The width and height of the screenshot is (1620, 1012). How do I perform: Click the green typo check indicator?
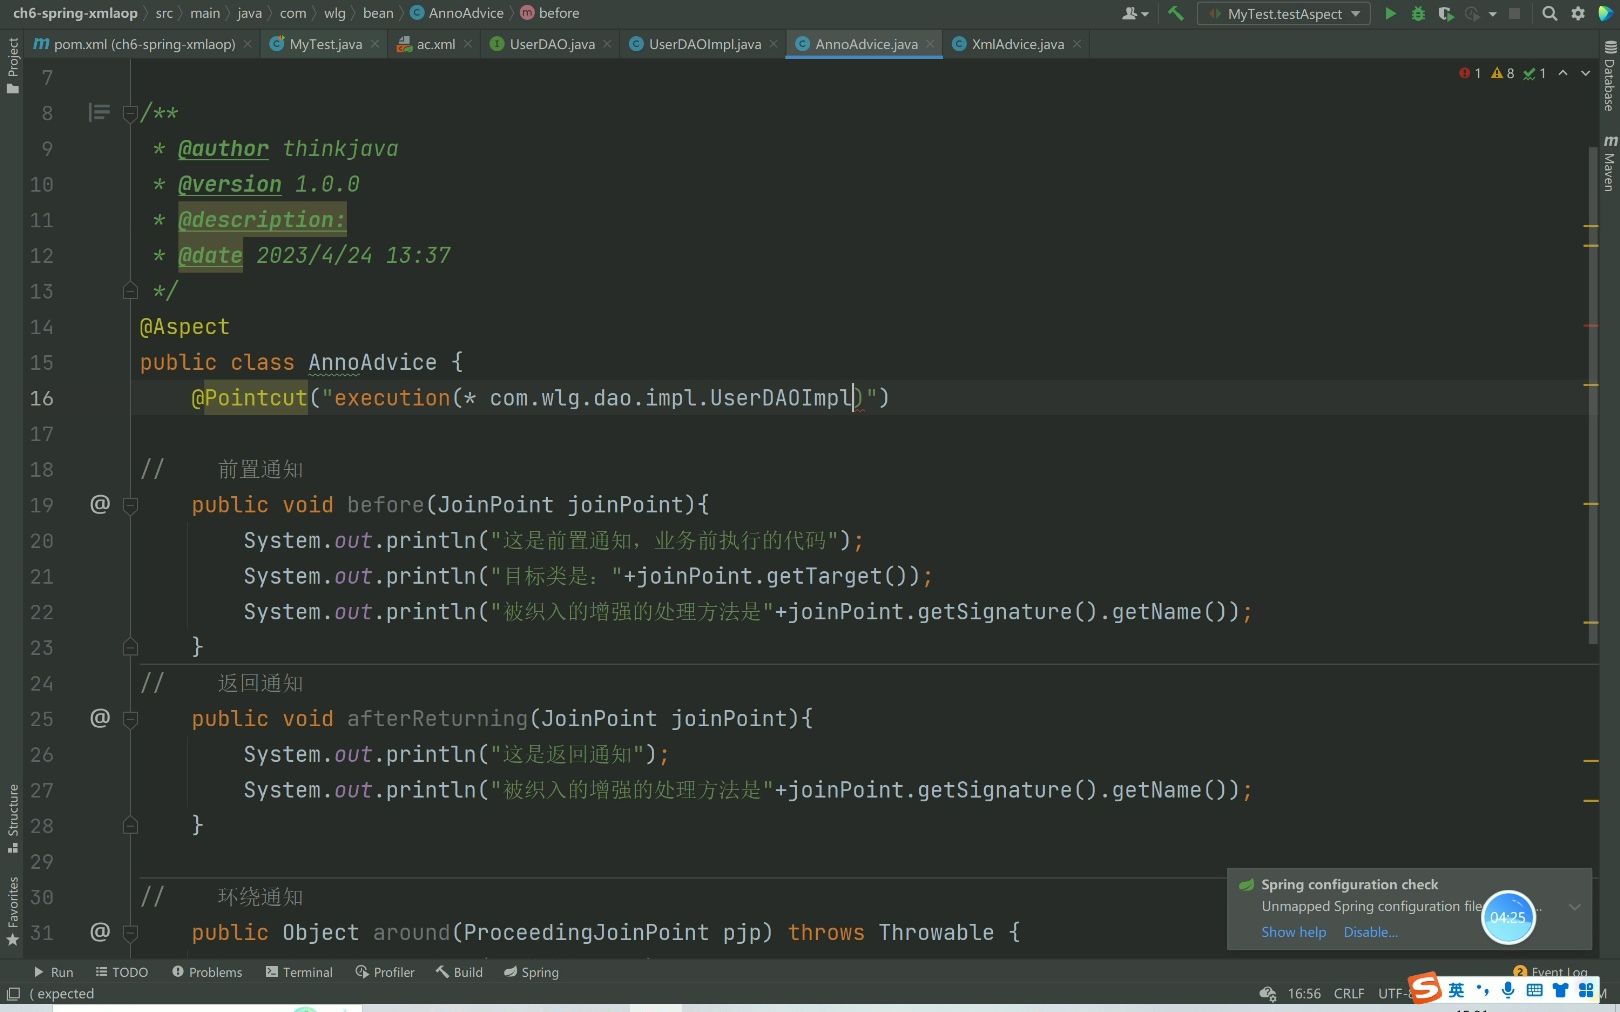pyautogui.click(x=1534, y=73)
